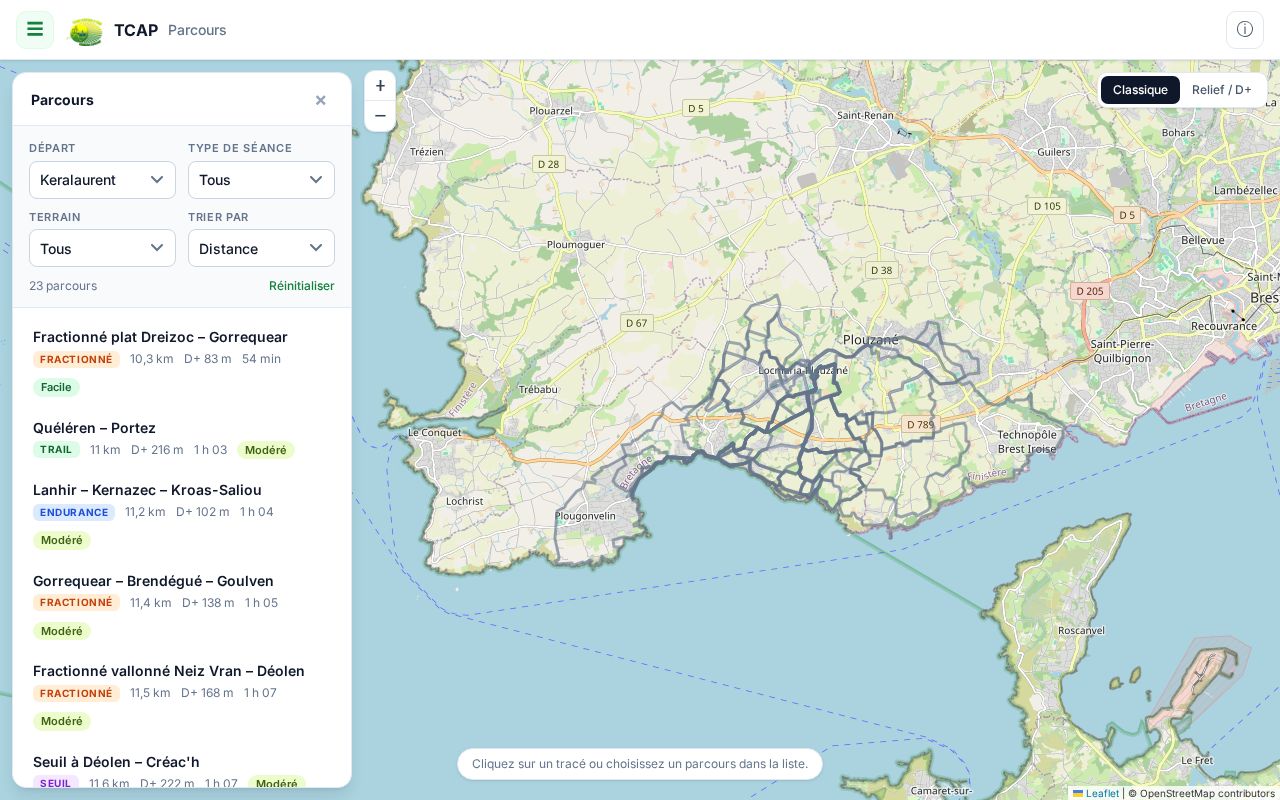Click the Réinitialiser link
This screenshot has width=1280, height=800.
pos(302,286)
